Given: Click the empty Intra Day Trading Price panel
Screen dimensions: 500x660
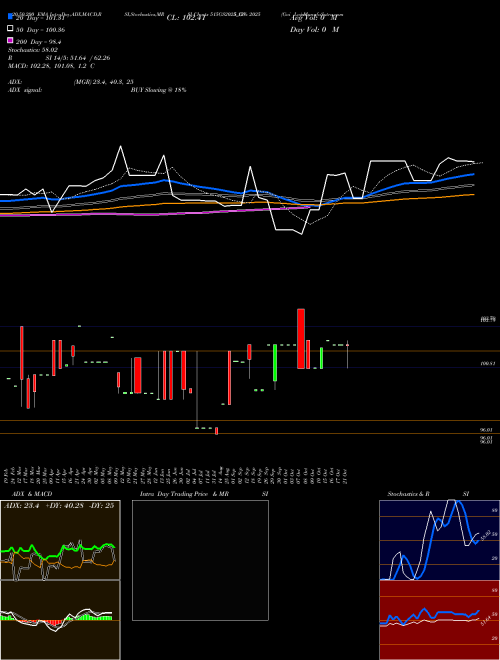Looking at the screenshot, I should (200, 560).
